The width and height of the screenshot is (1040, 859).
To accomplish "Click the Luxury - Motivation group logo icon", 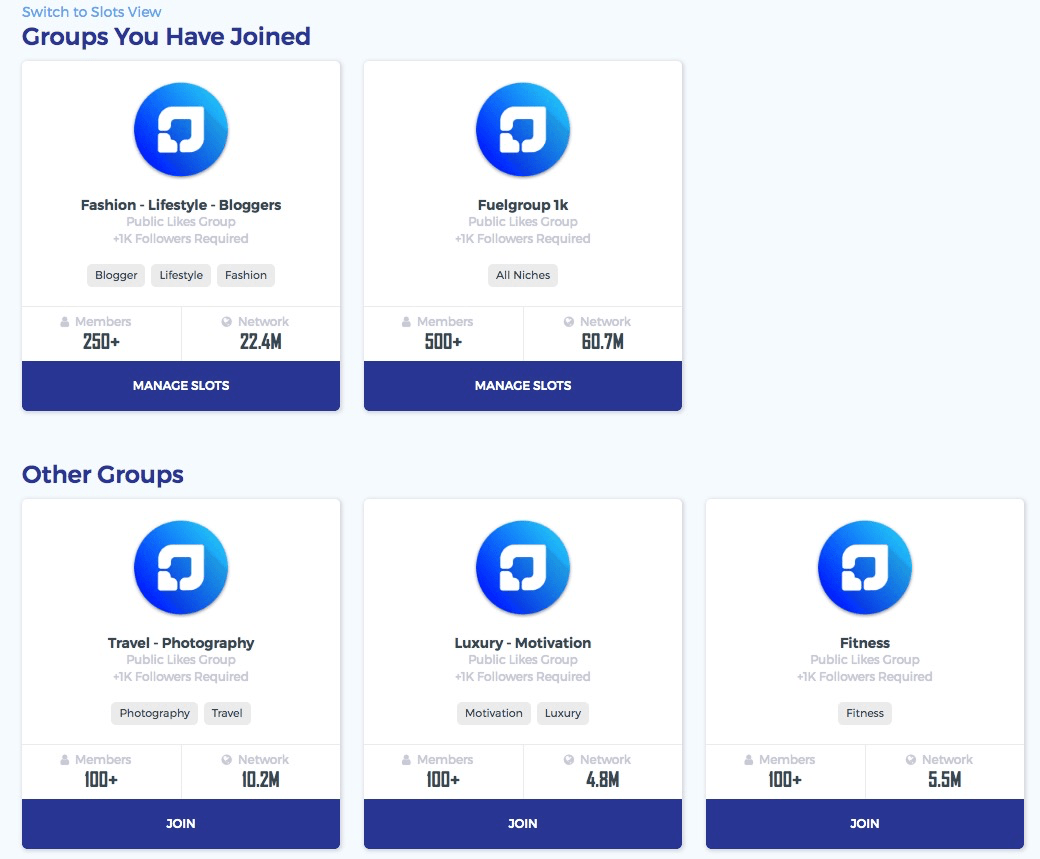I will pyautogui.click(x=522, y=567).
